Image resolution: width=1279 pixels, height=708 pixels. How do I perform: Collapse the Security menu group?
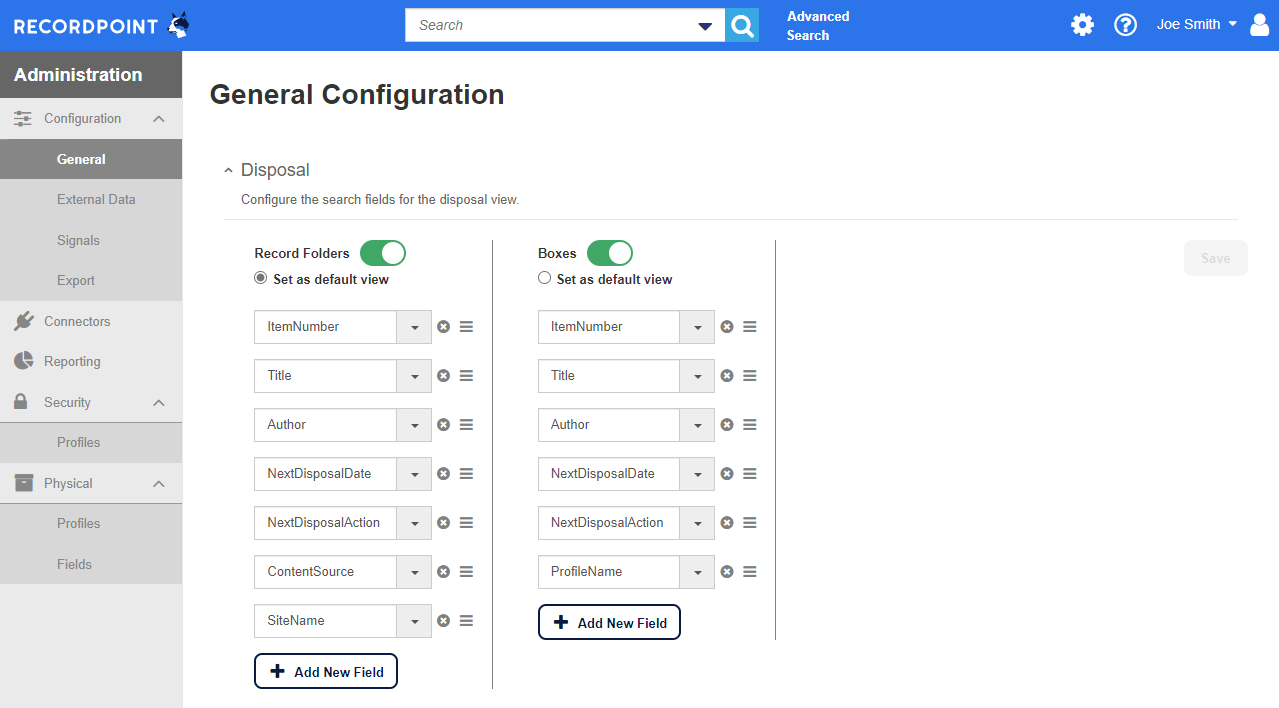[x=158, y=403]
